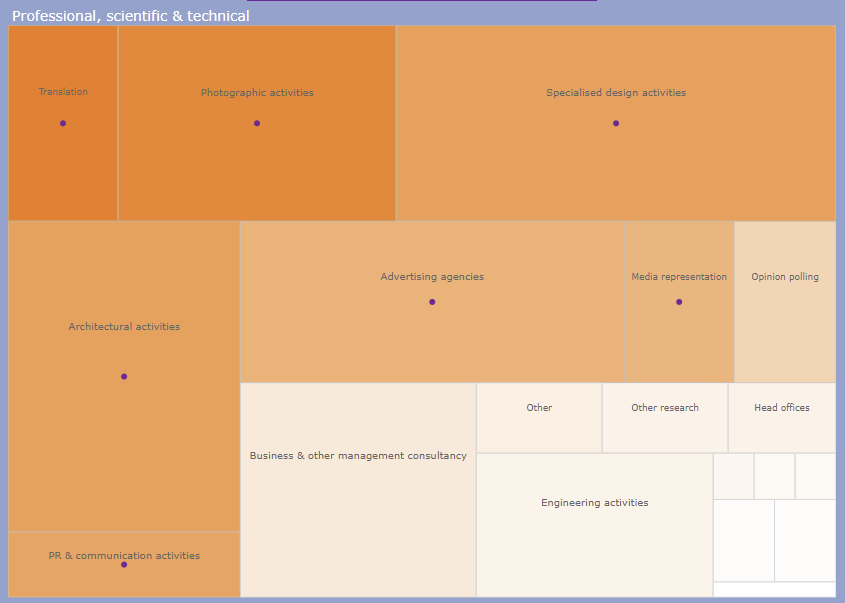Viewport: 845px width, 603px height.
Task: Click the Architectural activities label
Action: pos(124,327)
